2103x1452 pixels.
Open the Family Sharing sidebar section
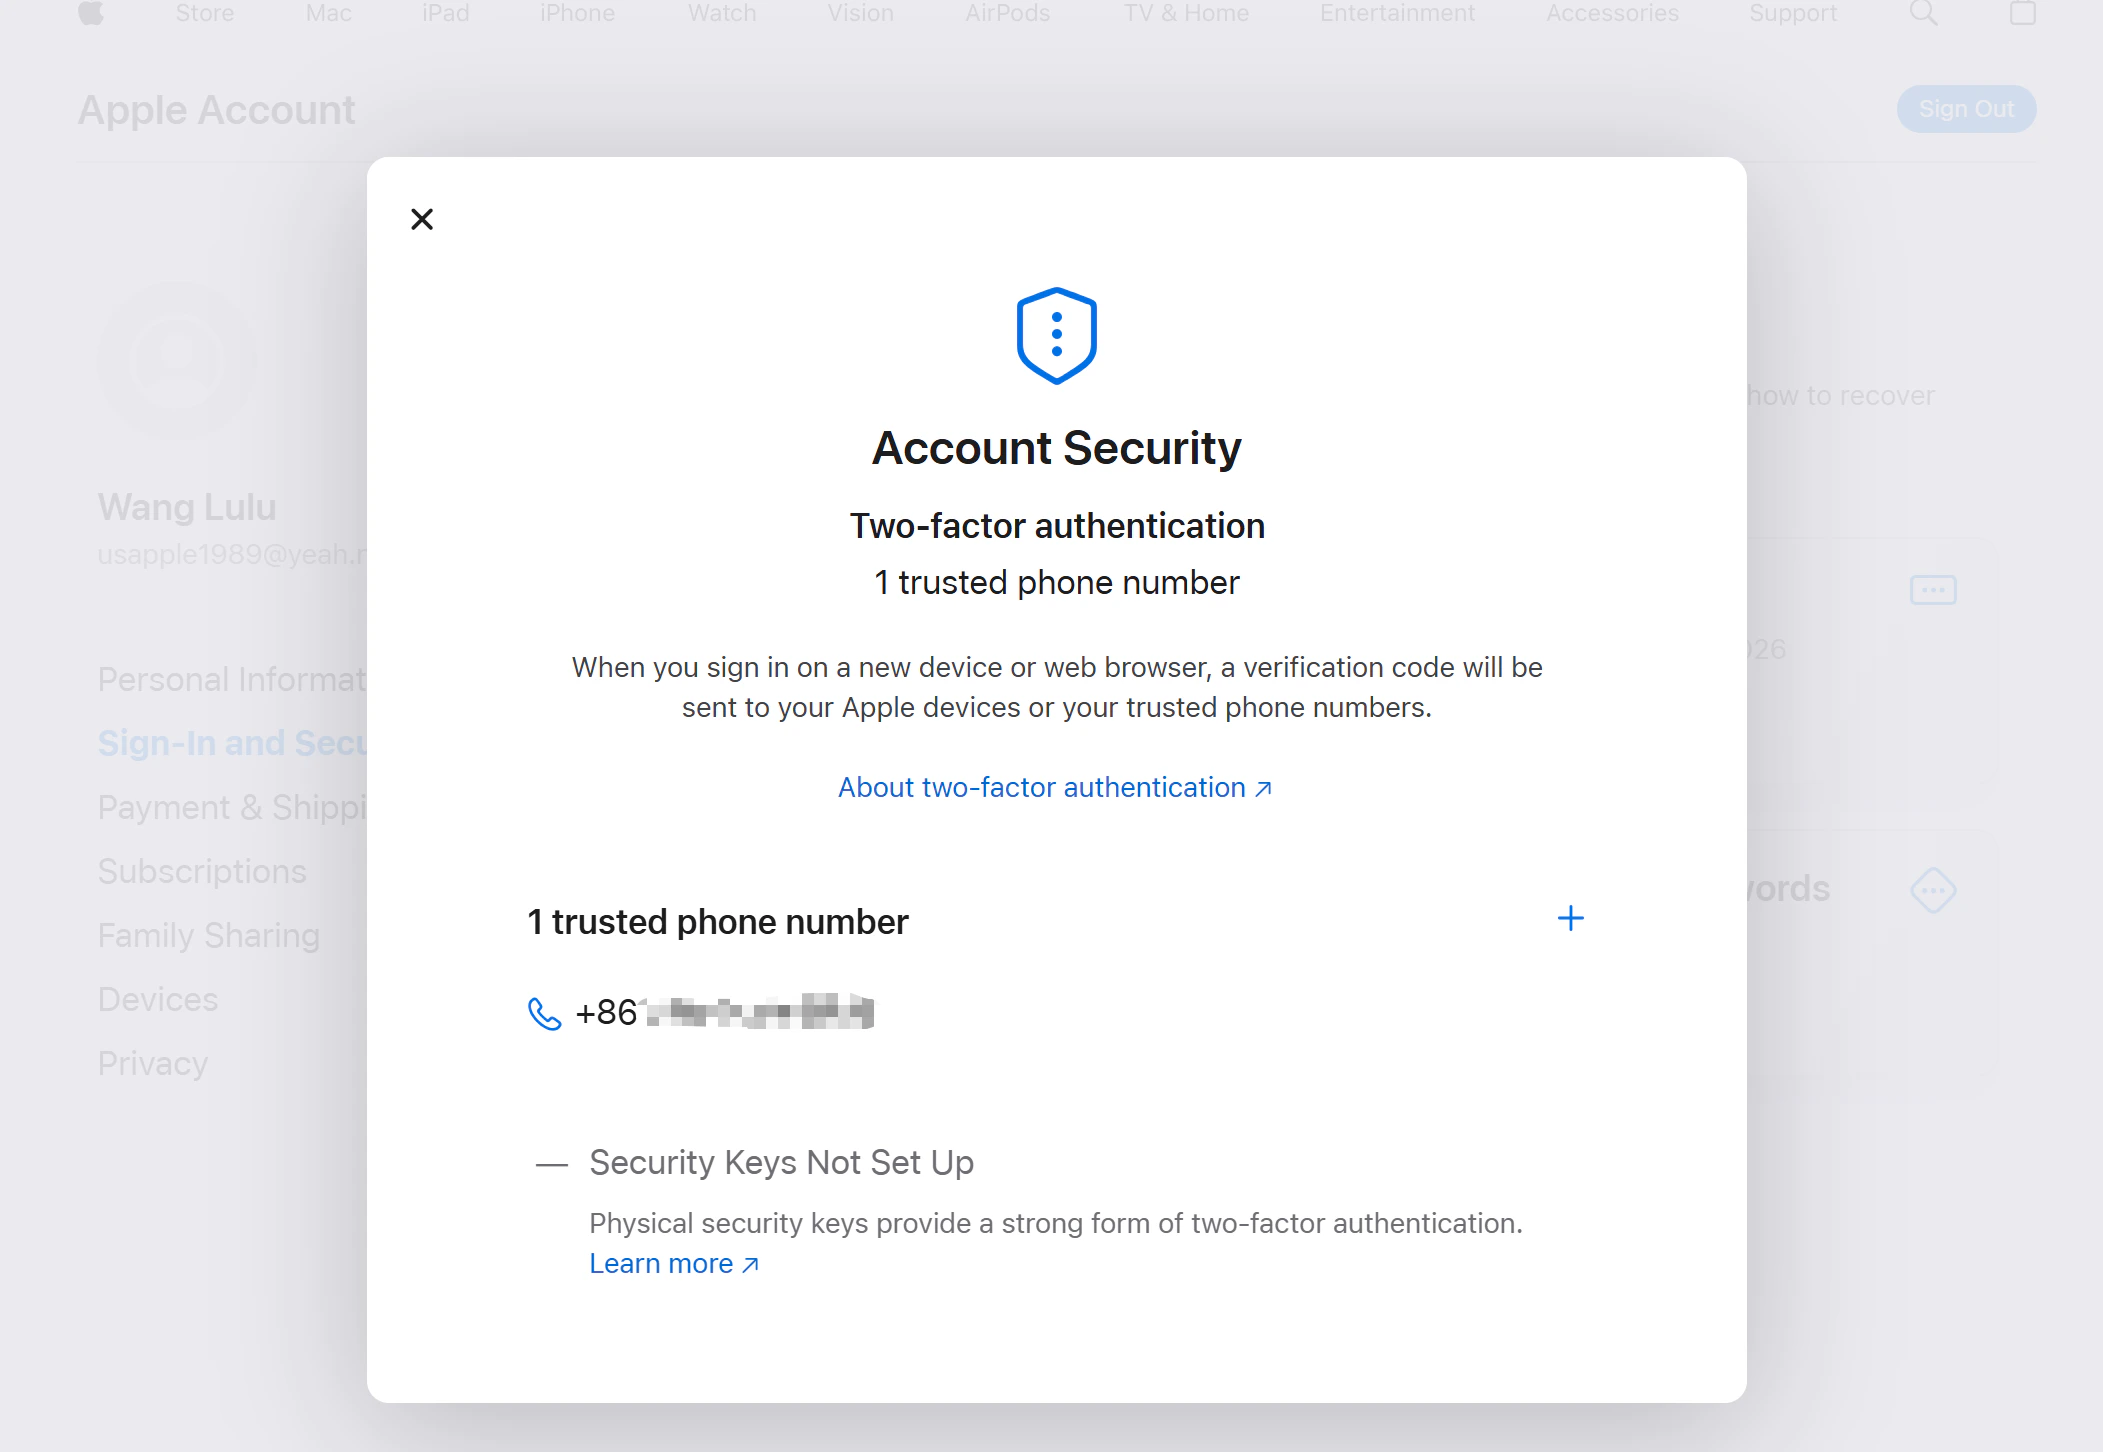pos(208,935)
